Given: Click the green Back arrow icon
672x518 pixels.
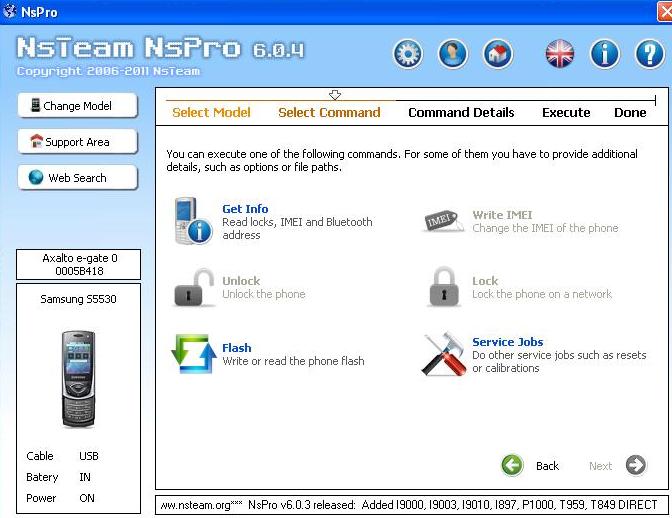Looking at the screenshot, I should 512,465.
